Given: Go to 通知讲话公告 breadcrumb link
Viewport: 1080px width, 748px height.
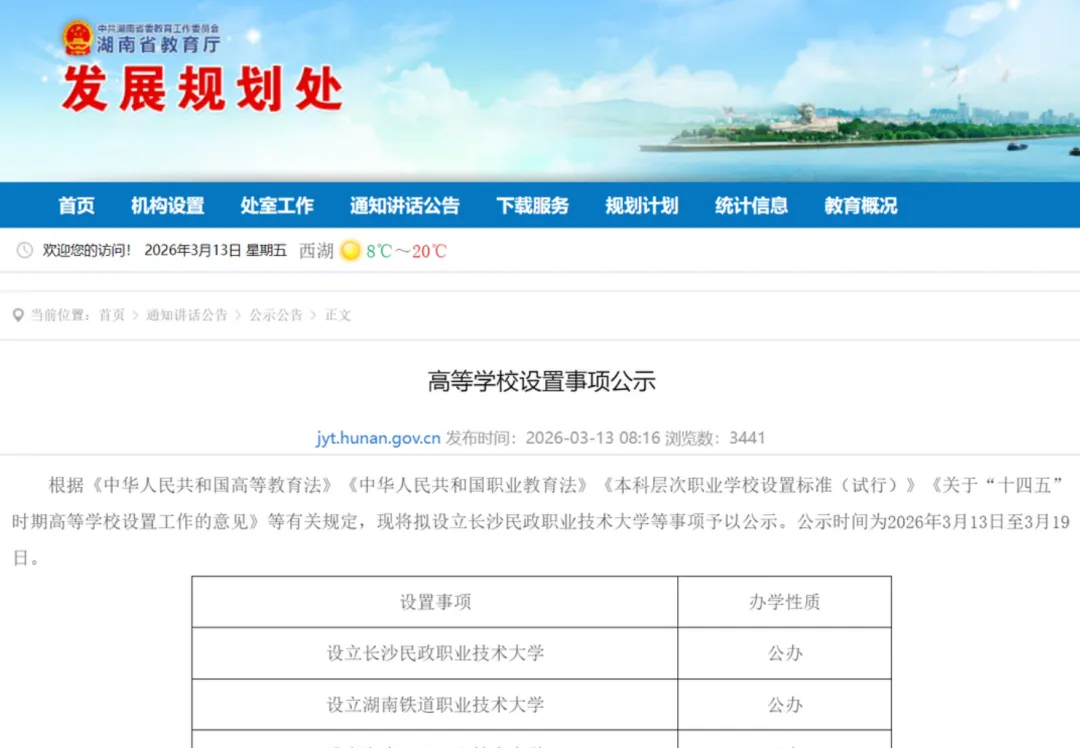Looking at the screenshot, I should point(187,315).
